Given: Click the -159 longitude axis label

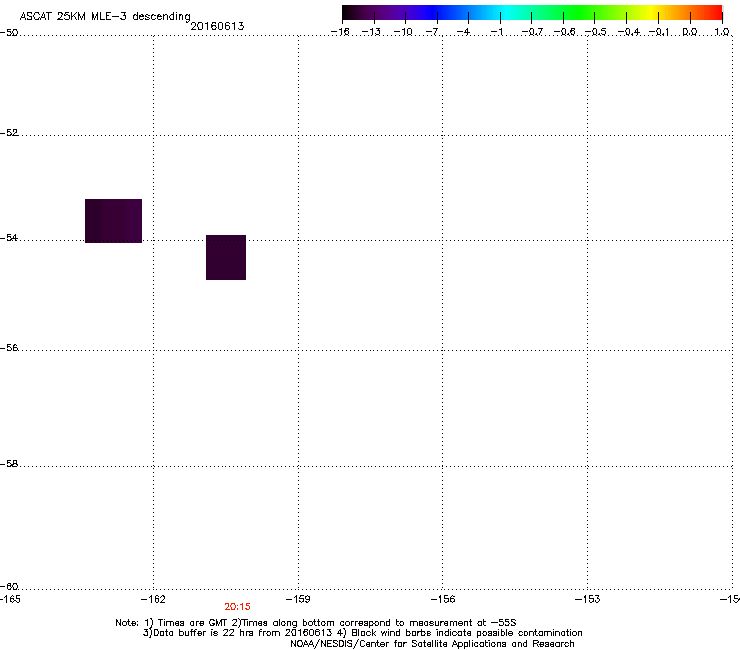Looking at the screenshot, I should coord(298,599).
